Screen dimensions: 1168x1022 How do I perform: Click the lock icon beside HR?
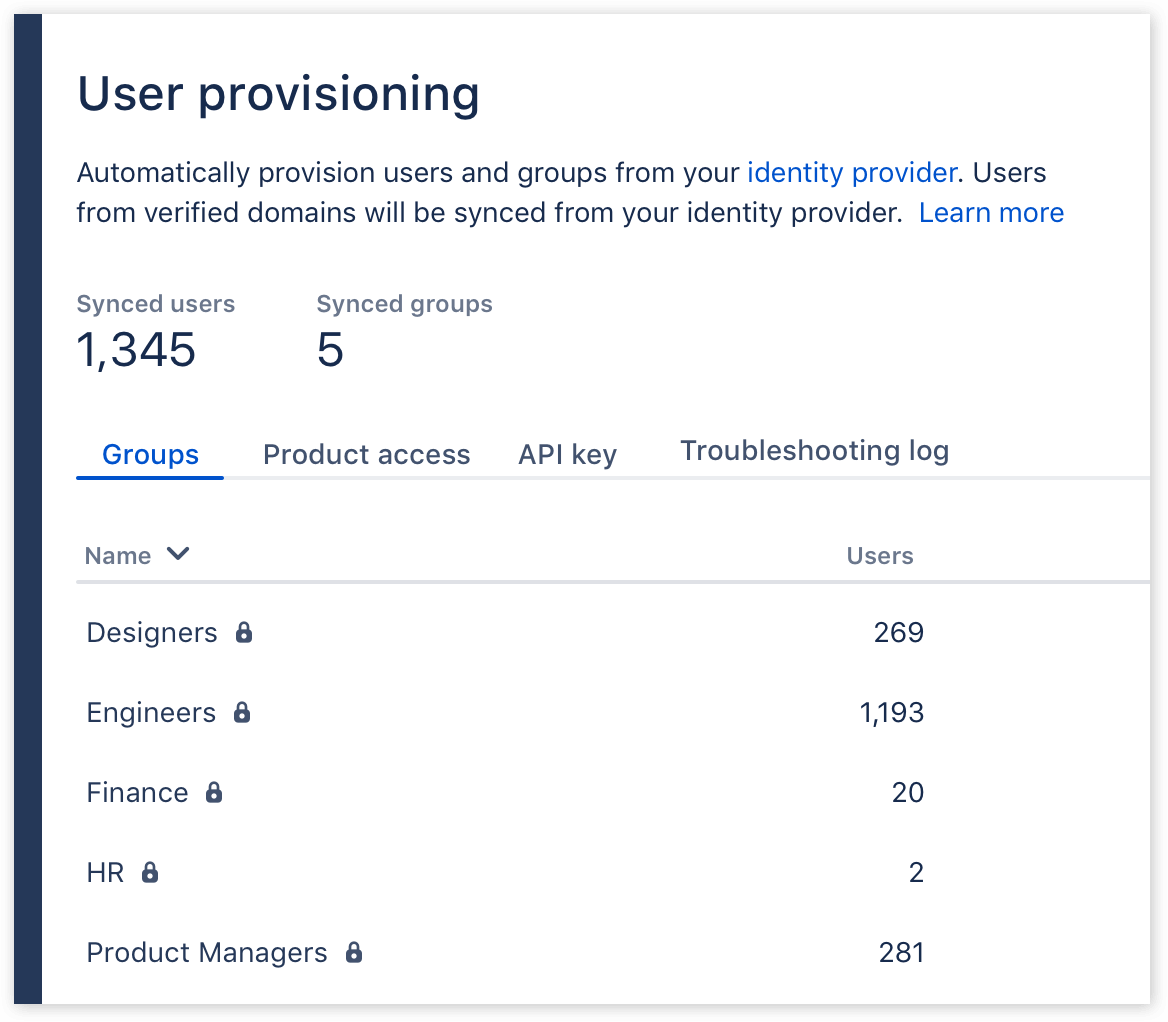click(150, 872)
